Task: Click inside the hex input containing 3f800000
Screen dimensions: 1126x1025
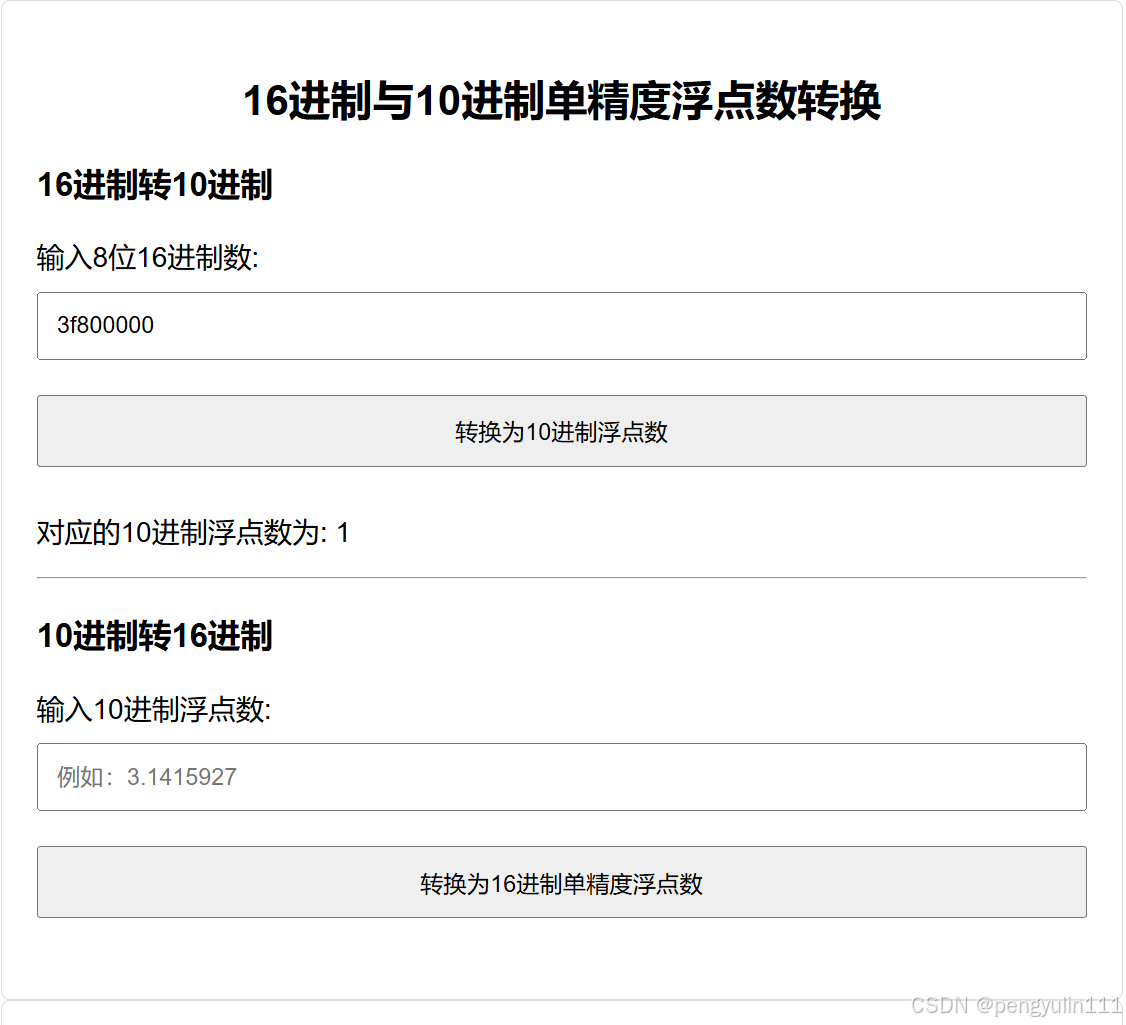Action: pyautogui.click(x=400, y=326)
